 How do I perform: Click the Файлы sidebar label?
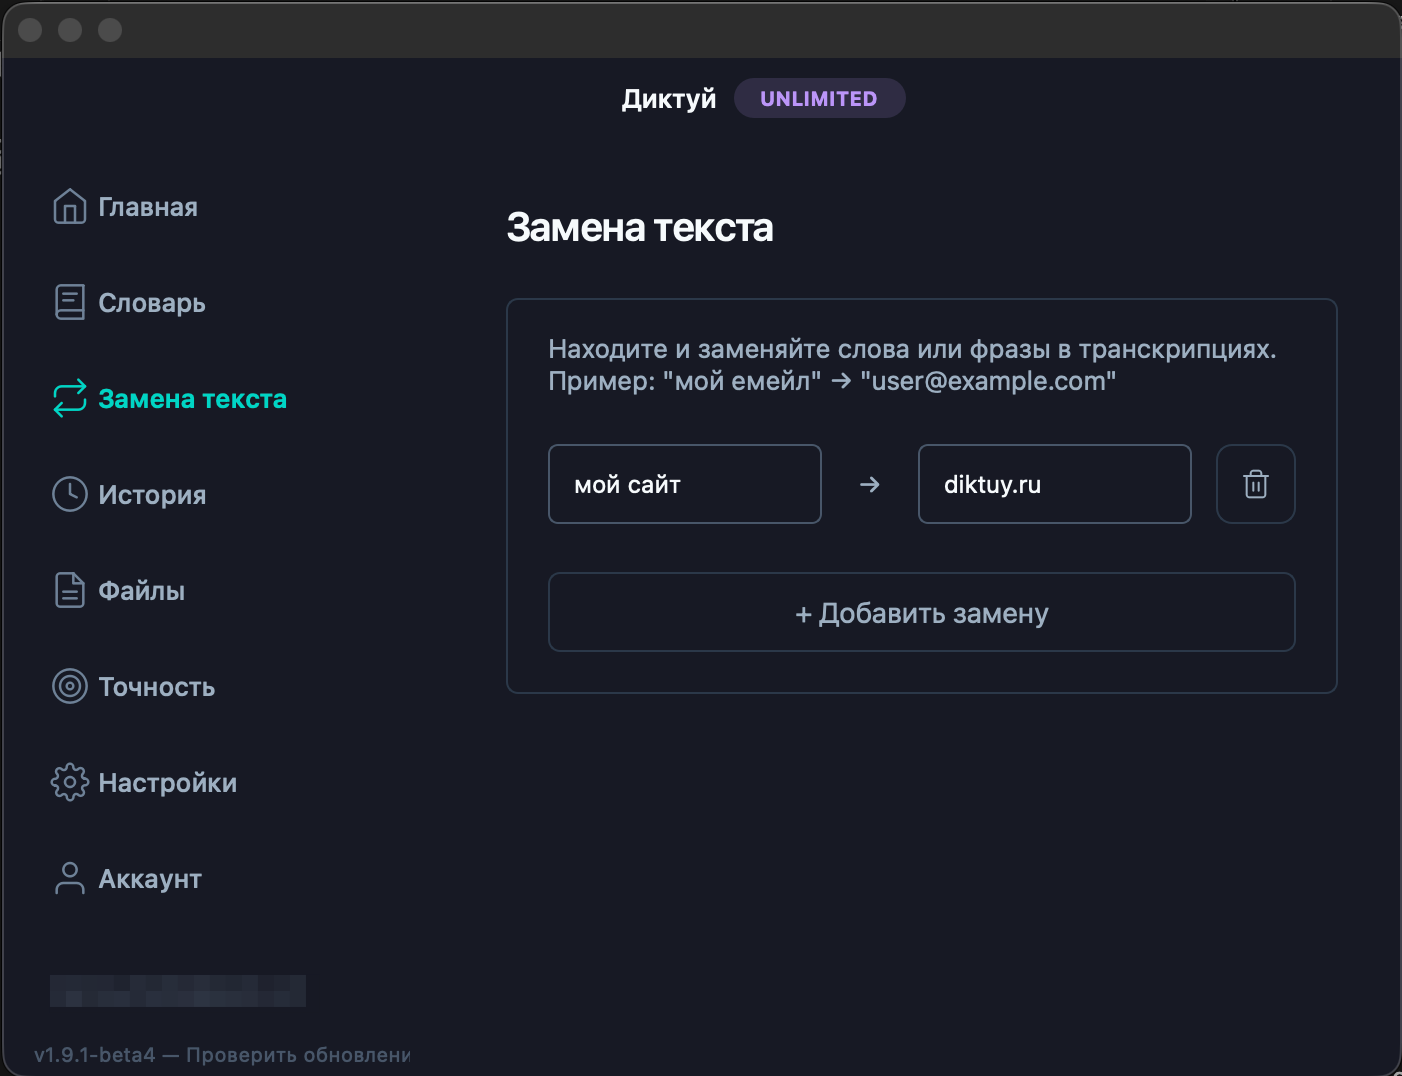[142, 591]
